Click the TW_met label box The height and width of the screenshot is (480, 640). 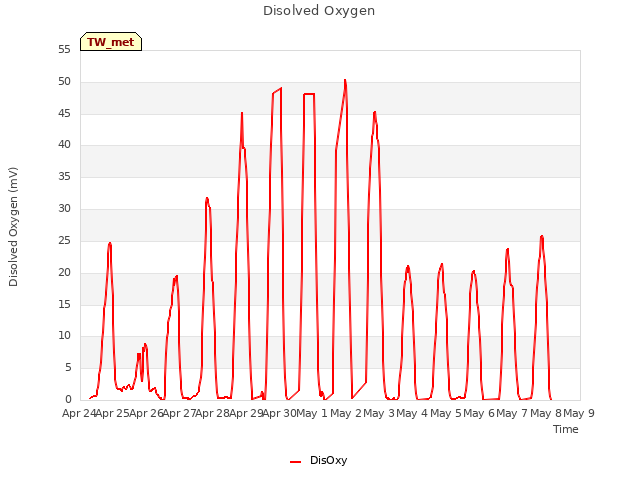[x=111, y=42]
